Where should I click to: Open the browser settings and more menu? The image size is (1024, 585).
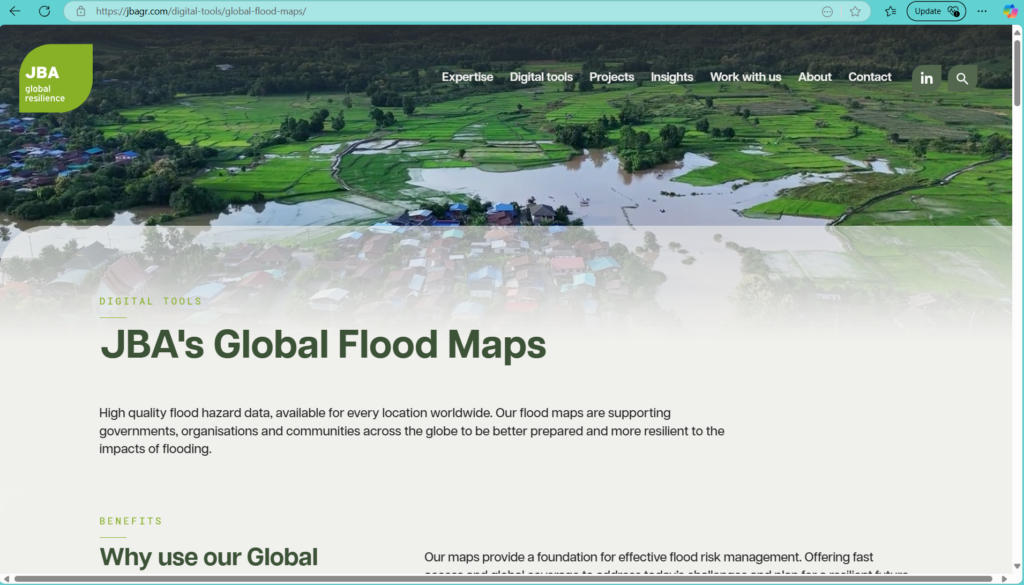coord(982,11)
